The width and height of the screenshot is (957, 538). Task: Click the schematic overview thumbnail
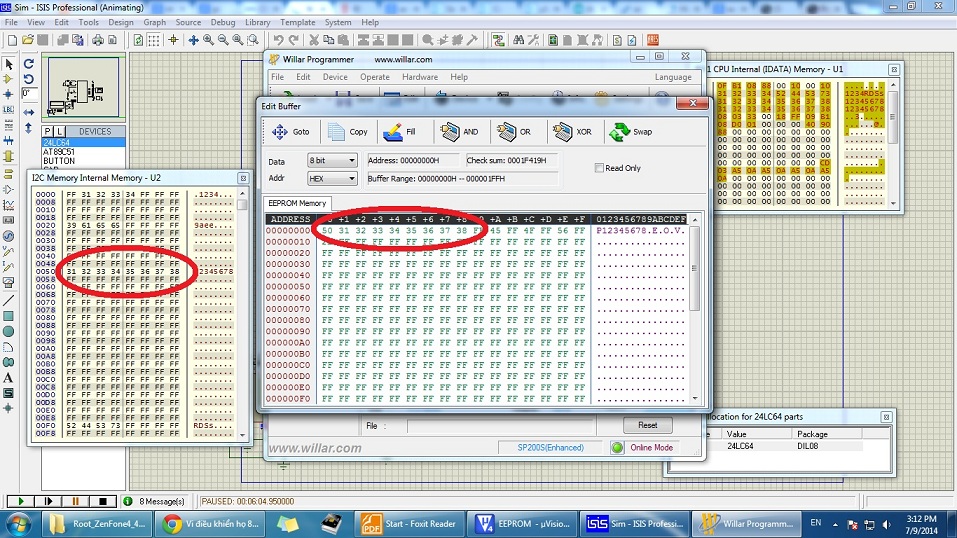pyautogui.click(x=84, y=87)
